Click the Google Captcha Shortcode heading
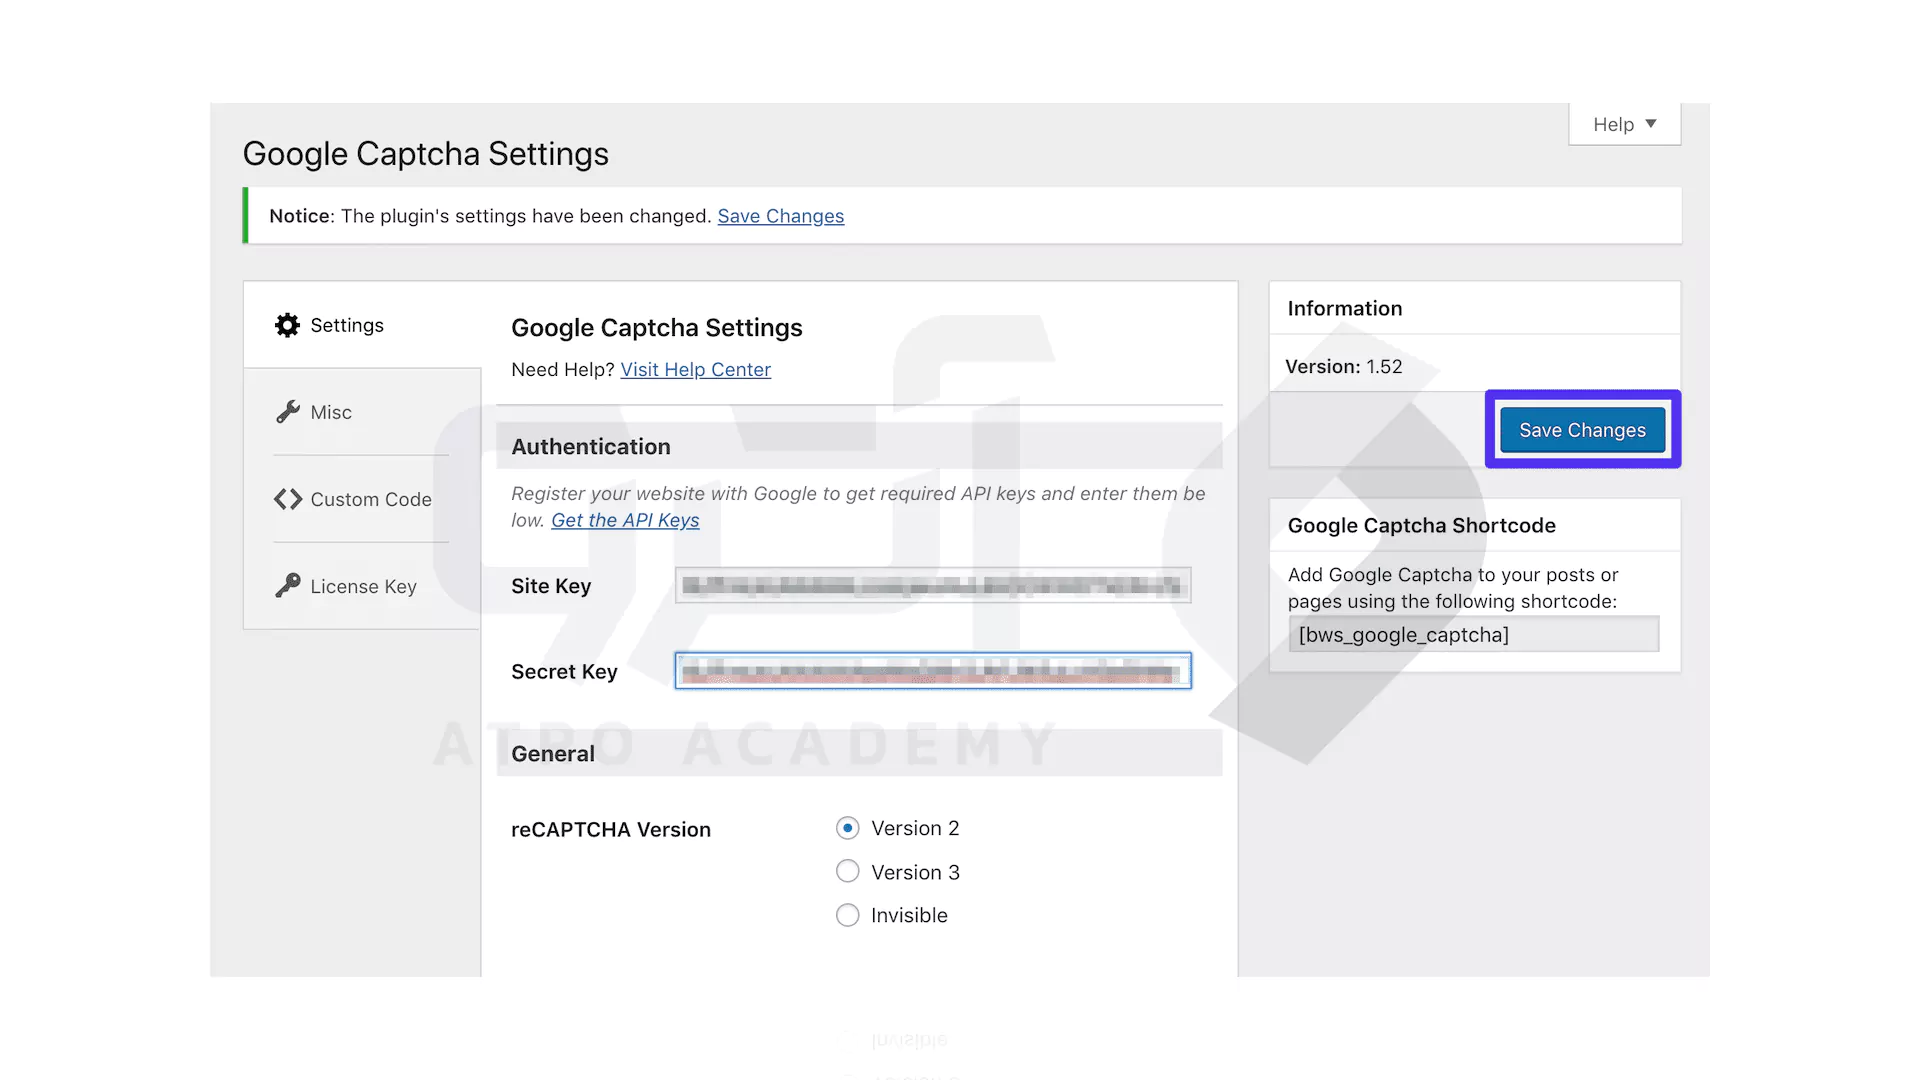The image size is (1920, 1080). coord(1422,526)
